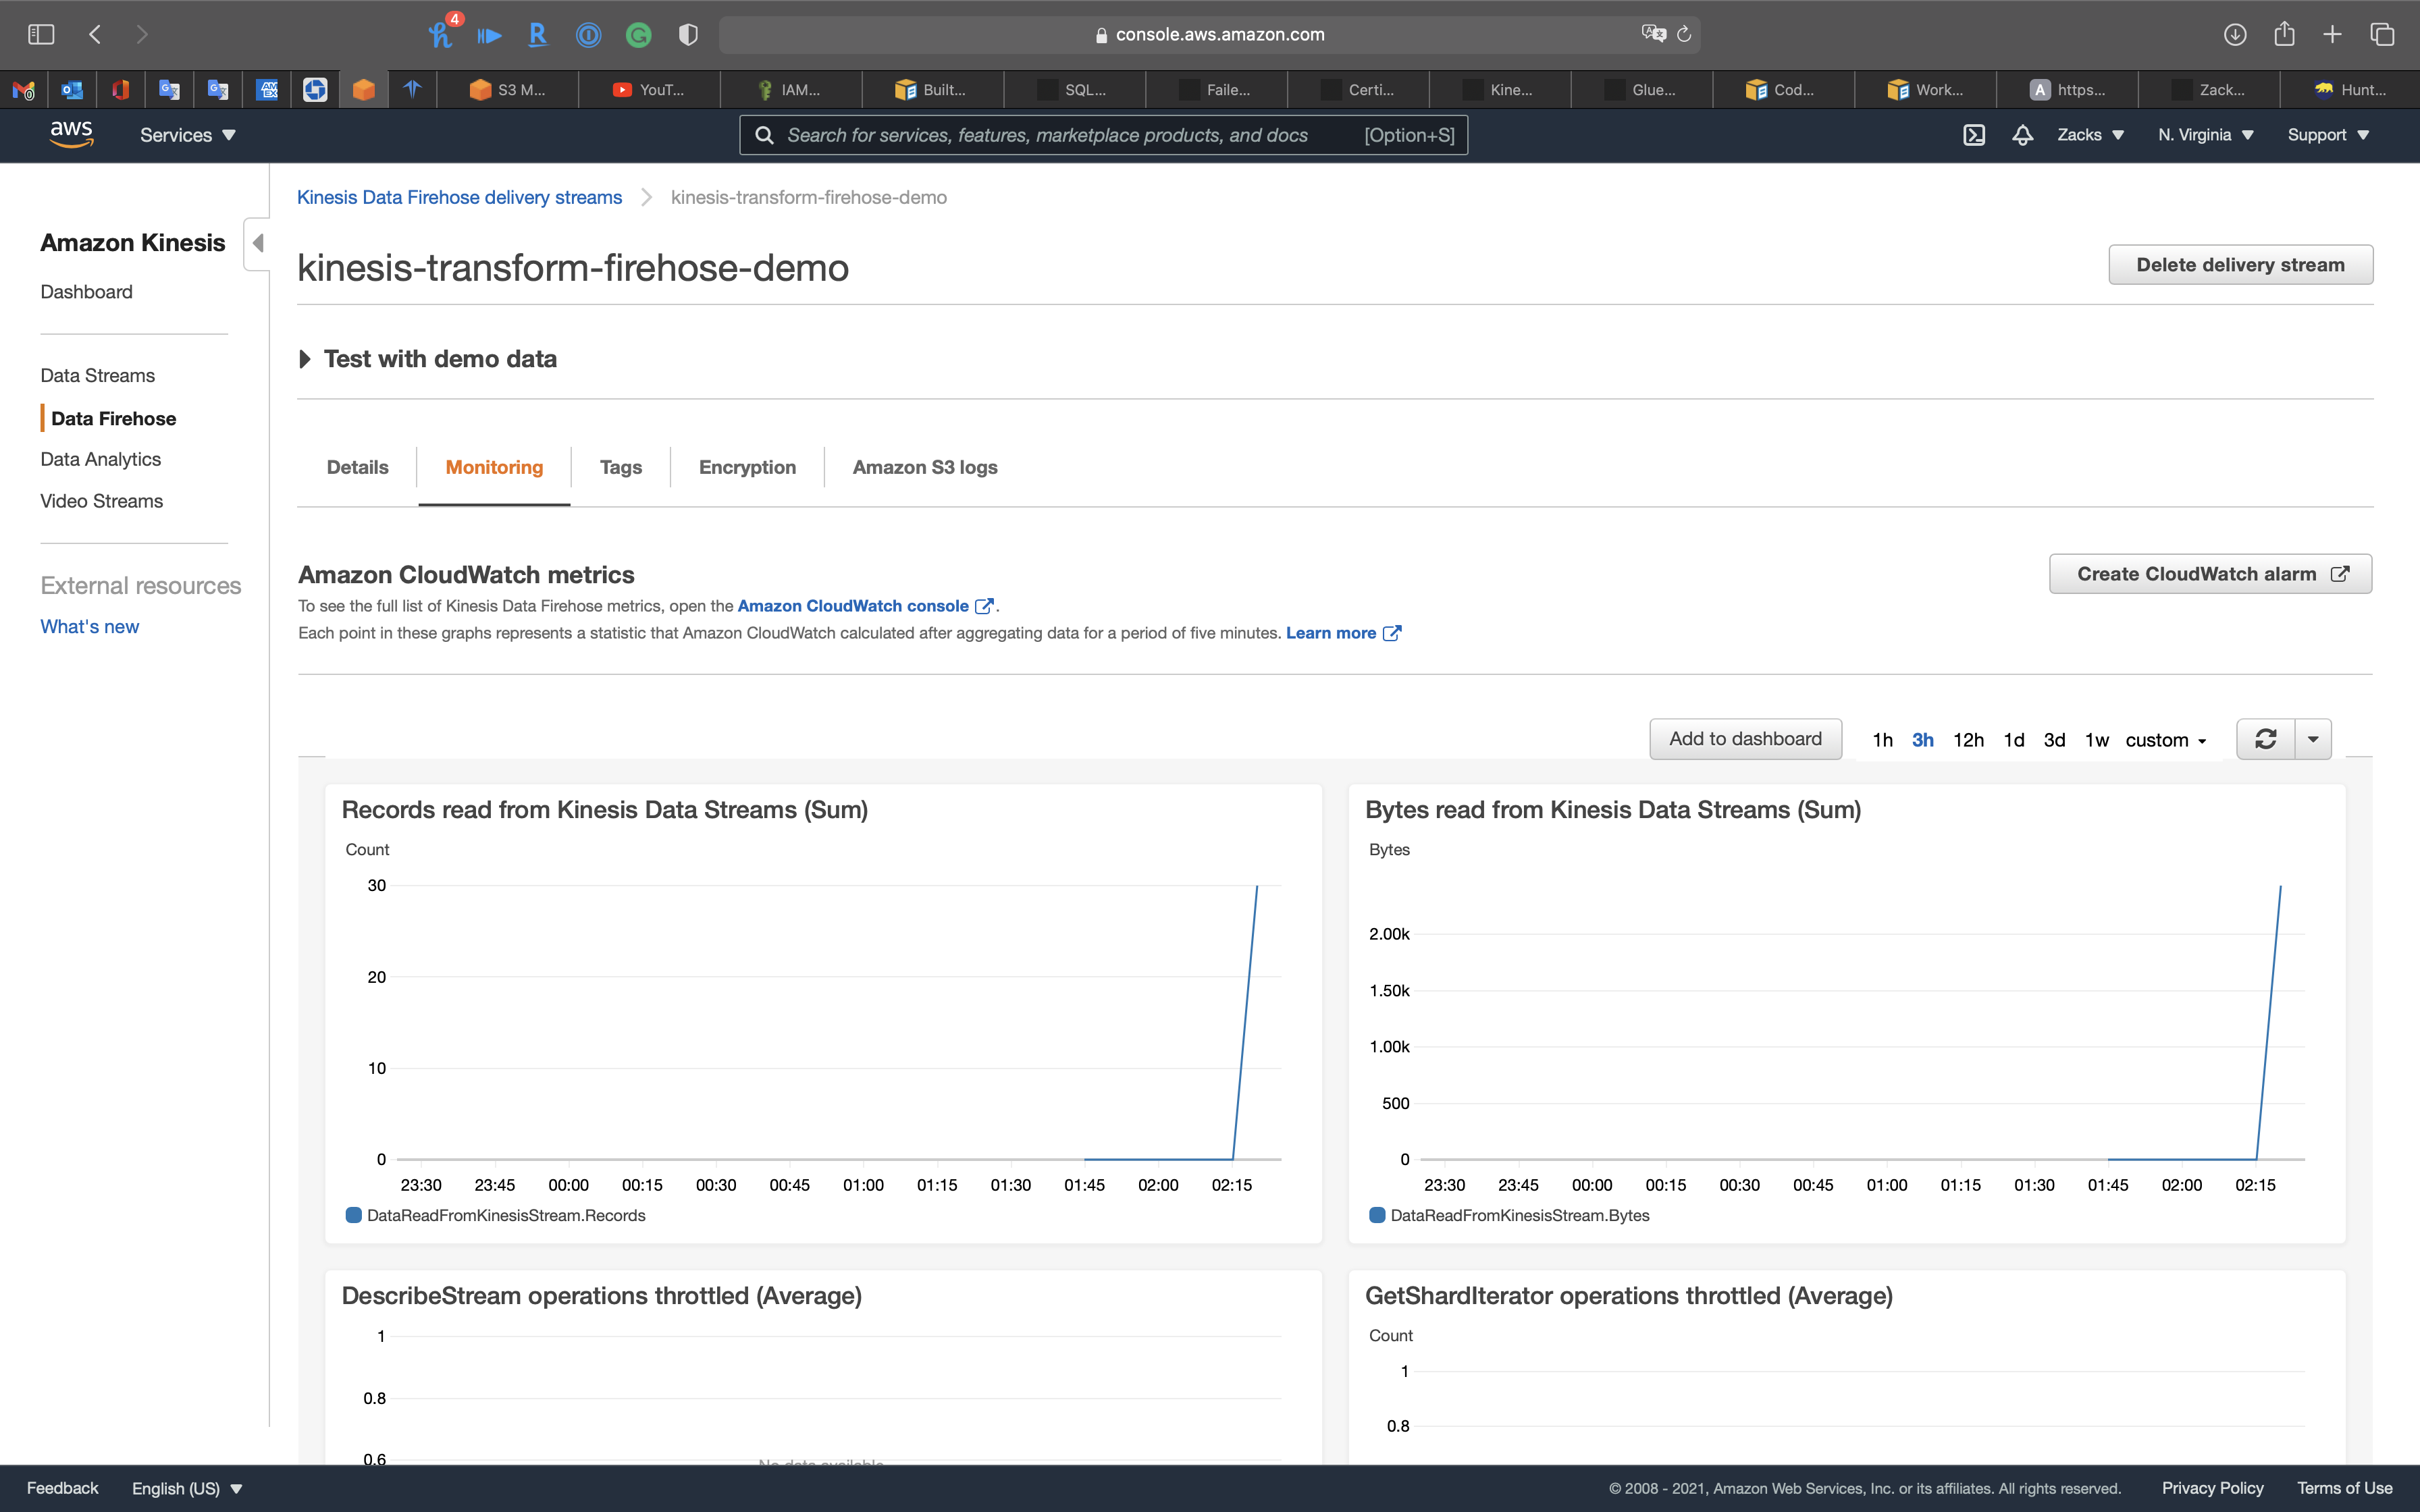Collapse the Amazon Kinesis side navigation
The width and height of the screenshot is (2420, 1512).
pyautogui.click(x=258, y=243)
